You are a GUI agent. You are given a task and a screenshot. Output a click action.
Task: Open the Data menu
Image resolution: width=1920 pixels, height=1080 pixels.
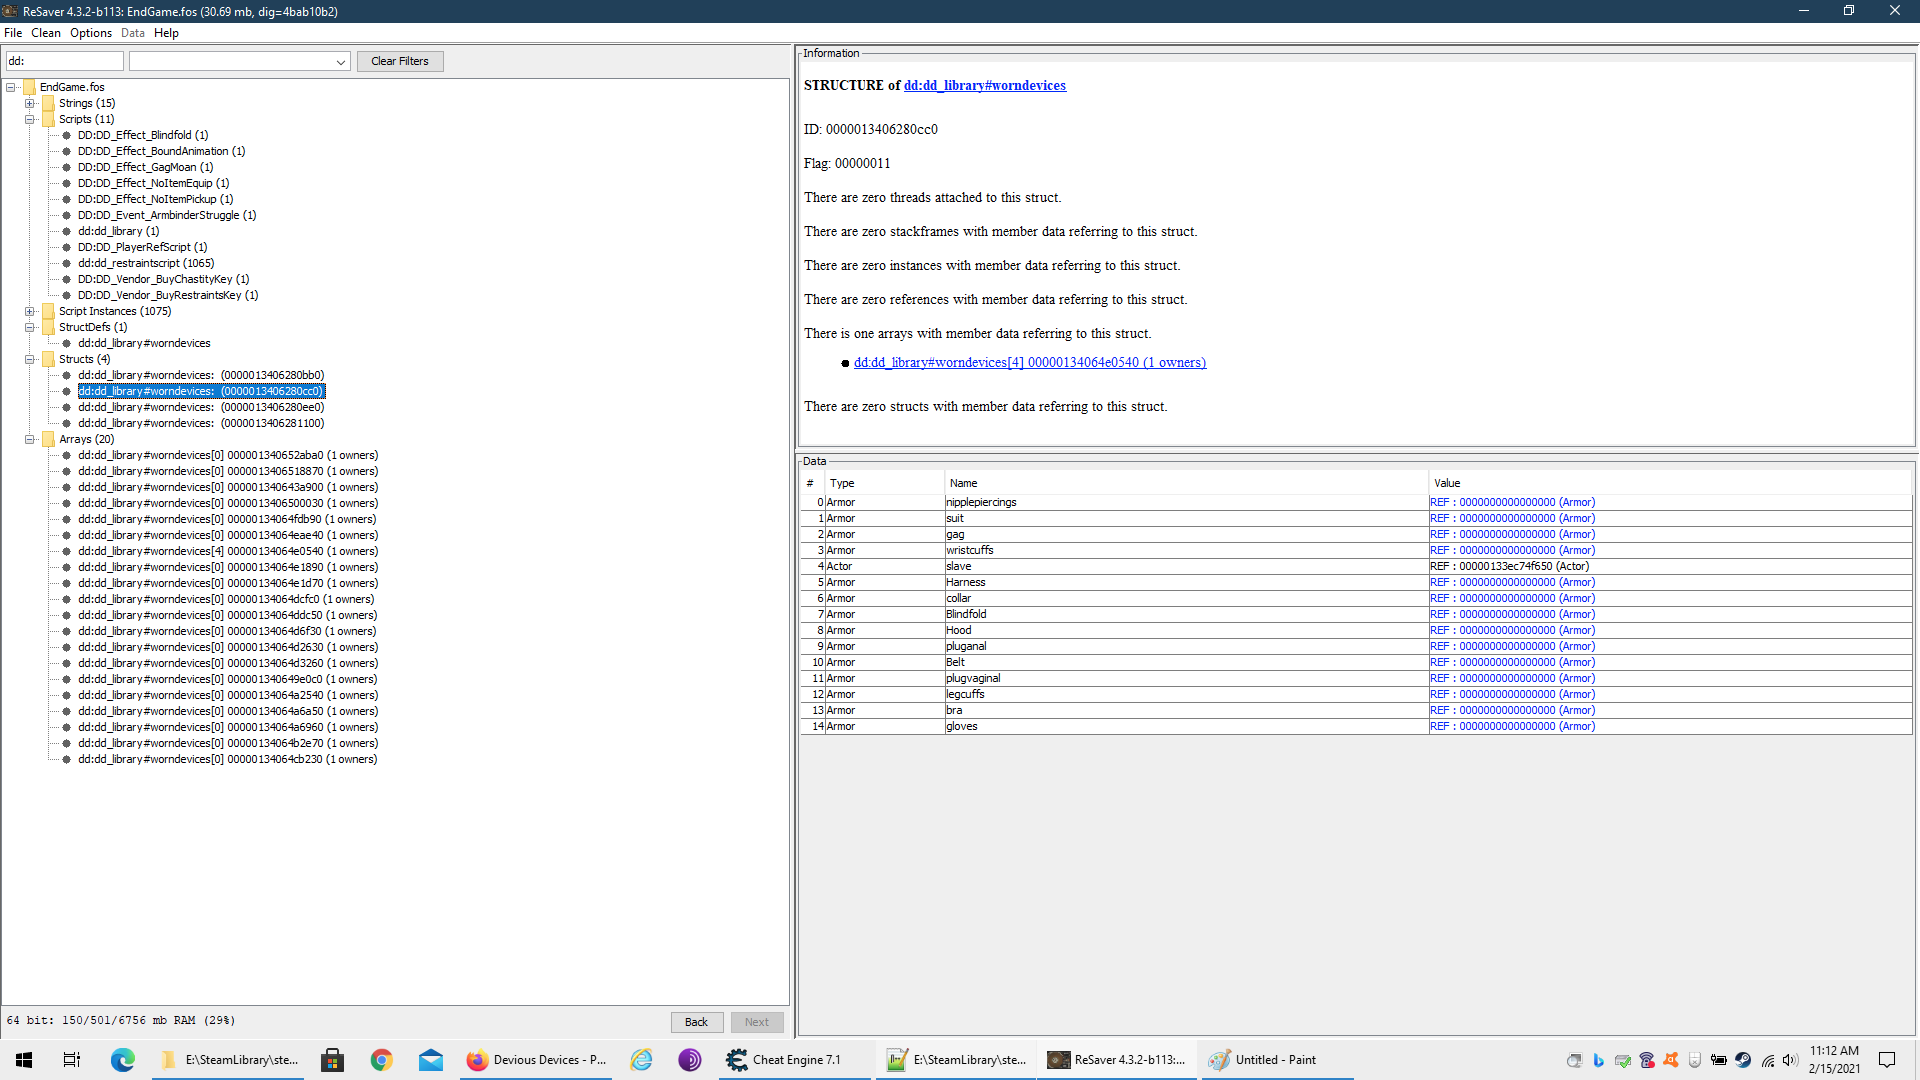(x=133, y=33)
